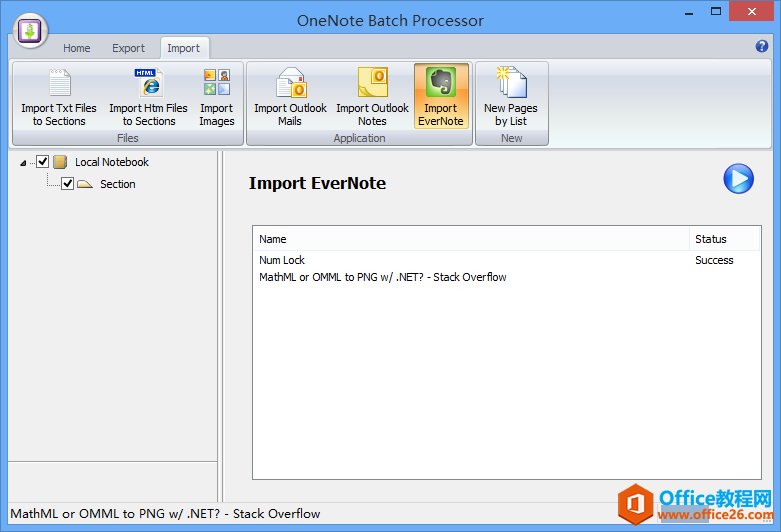Viewport: 781px width, 532px height.
Task: Click the Name column header
Action: 471,239
